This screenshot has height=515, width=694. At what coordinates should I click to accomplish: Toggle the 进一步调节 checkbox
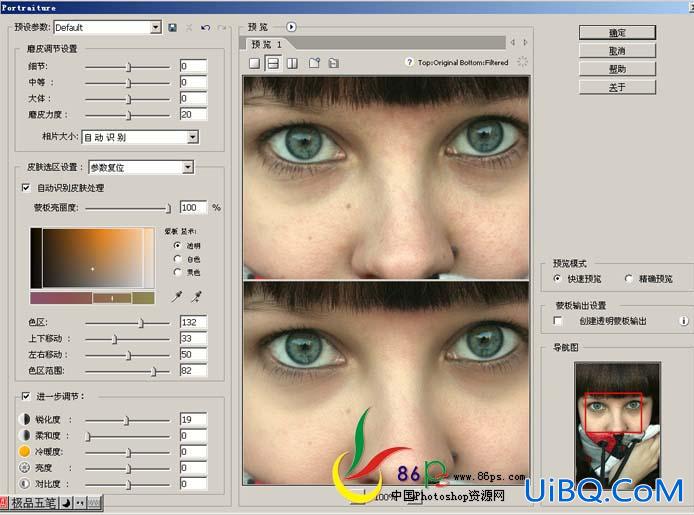[26, 396]
